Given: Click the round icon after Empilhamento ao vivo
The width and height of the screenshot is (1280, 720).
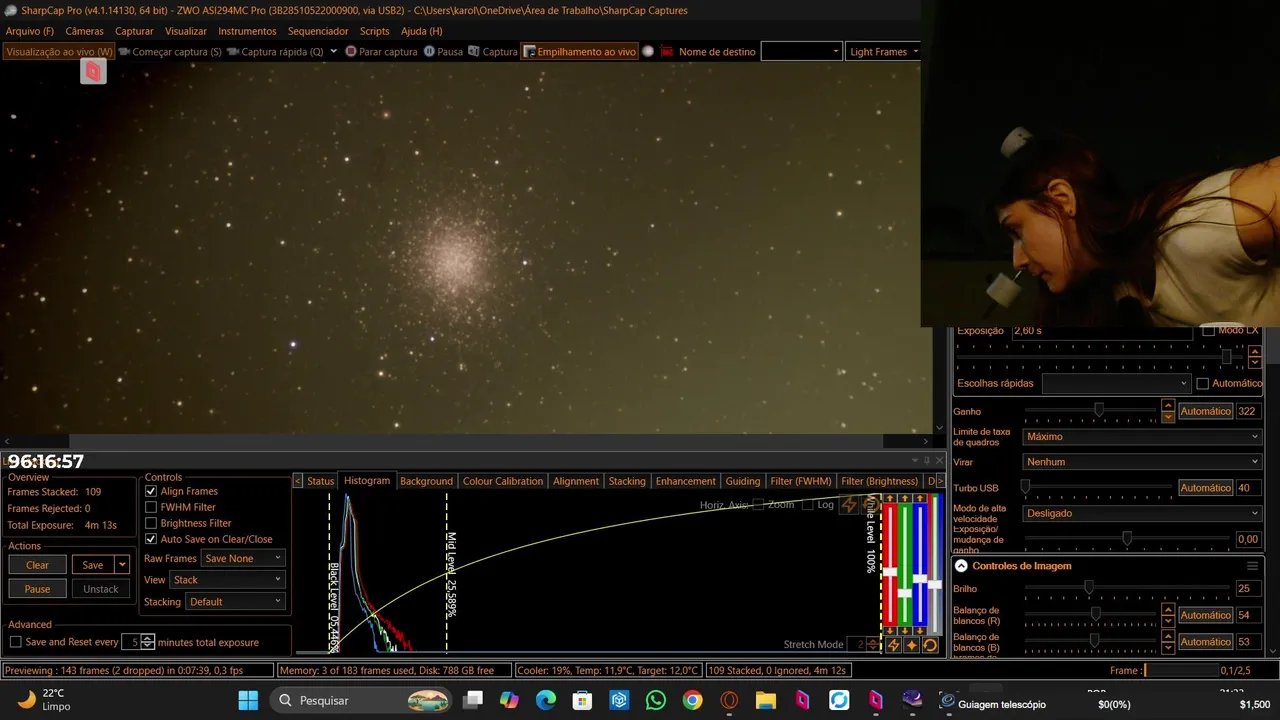Looking at the screenshot, I should [x=648, y=52].
